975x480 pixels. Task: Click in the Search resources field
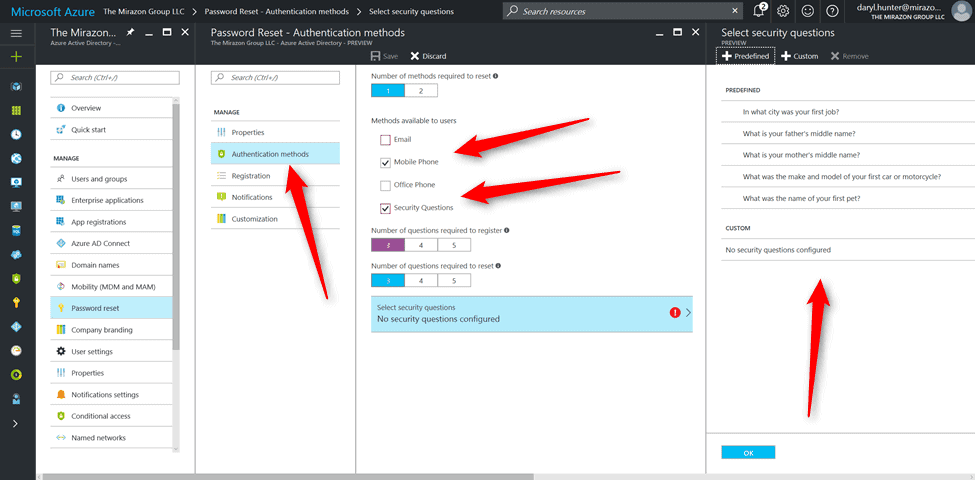622,11
